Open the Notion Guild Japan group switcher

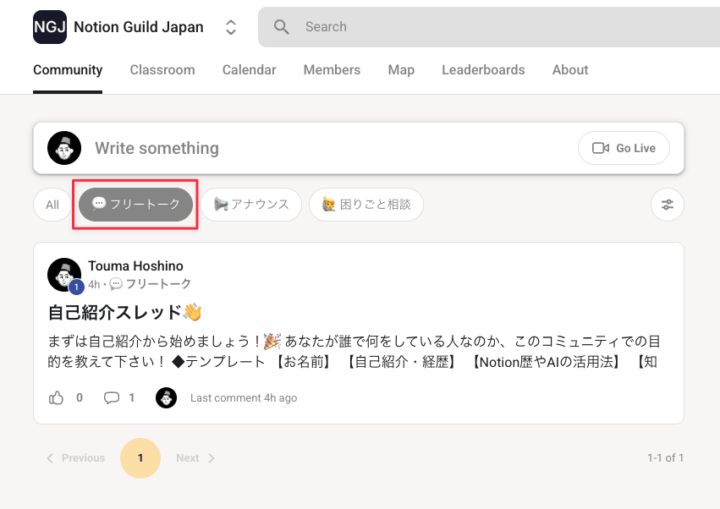tap(231, 28)
